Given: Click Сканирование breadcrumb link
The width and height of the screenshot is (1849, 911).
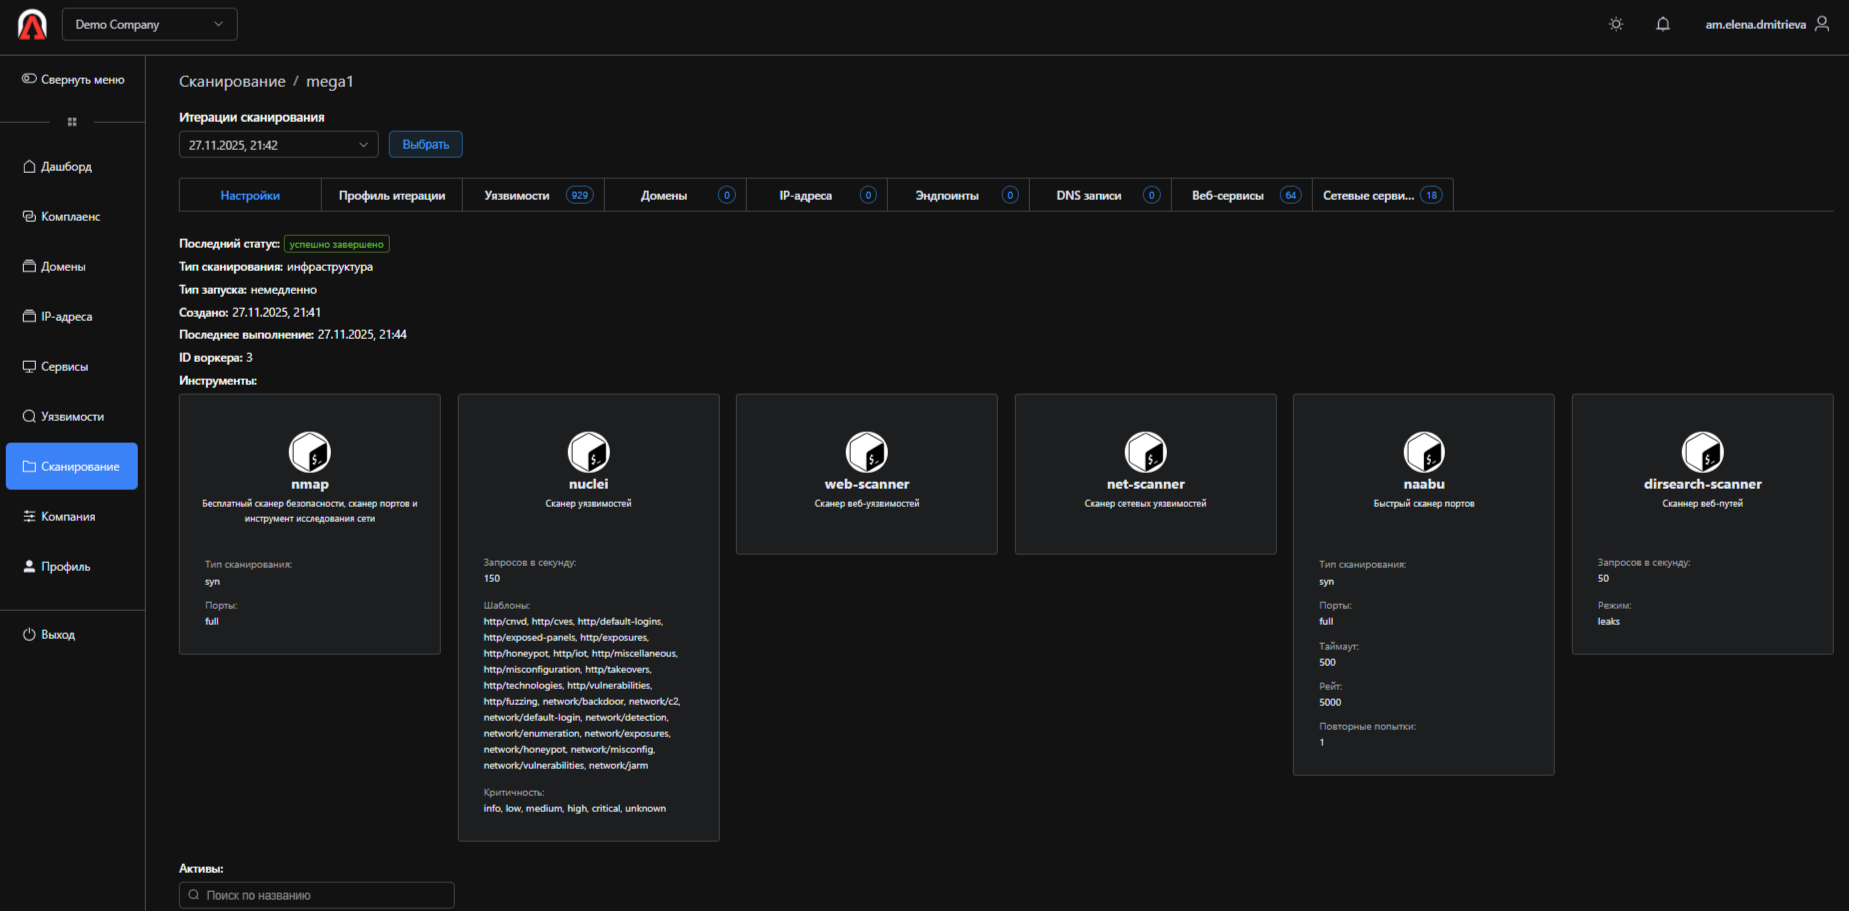Looking at the screenshot, I should [232, 81].
